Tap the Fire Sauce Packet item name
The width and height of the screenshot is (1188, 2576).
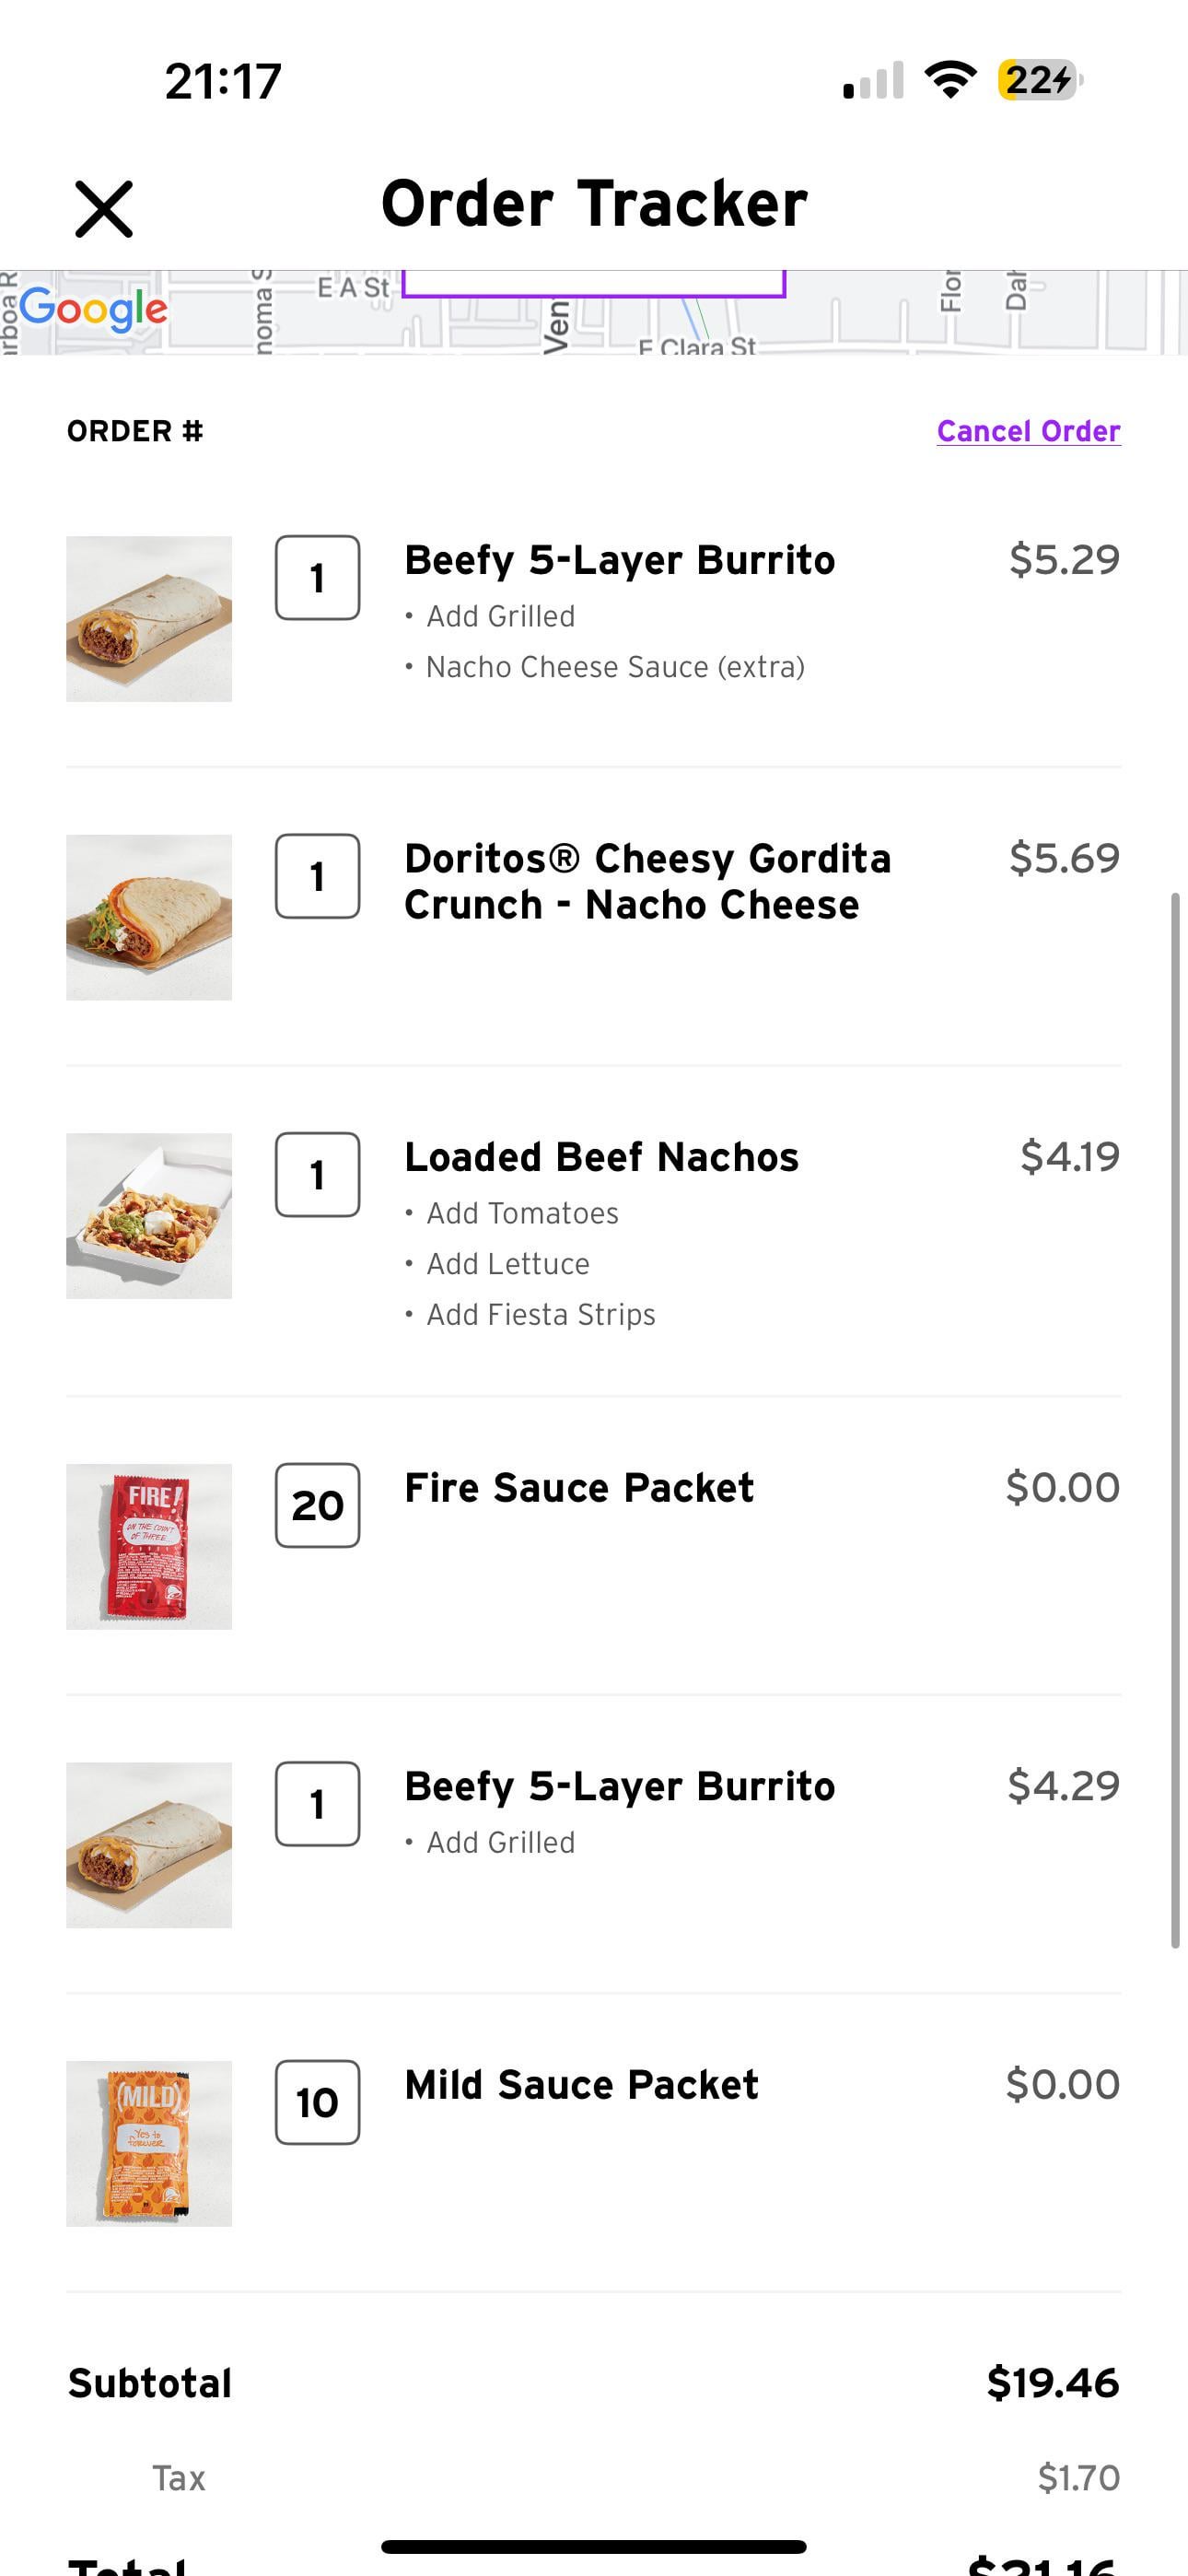click(x=578, y=1488)
